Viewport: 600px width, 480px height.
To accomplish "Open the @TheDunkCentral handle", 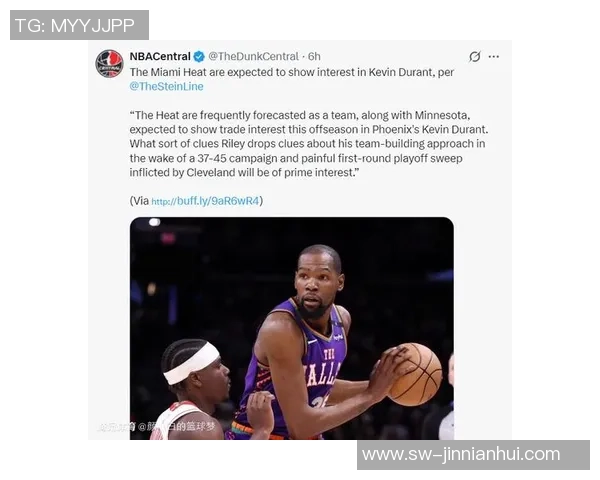I will 253,56.
